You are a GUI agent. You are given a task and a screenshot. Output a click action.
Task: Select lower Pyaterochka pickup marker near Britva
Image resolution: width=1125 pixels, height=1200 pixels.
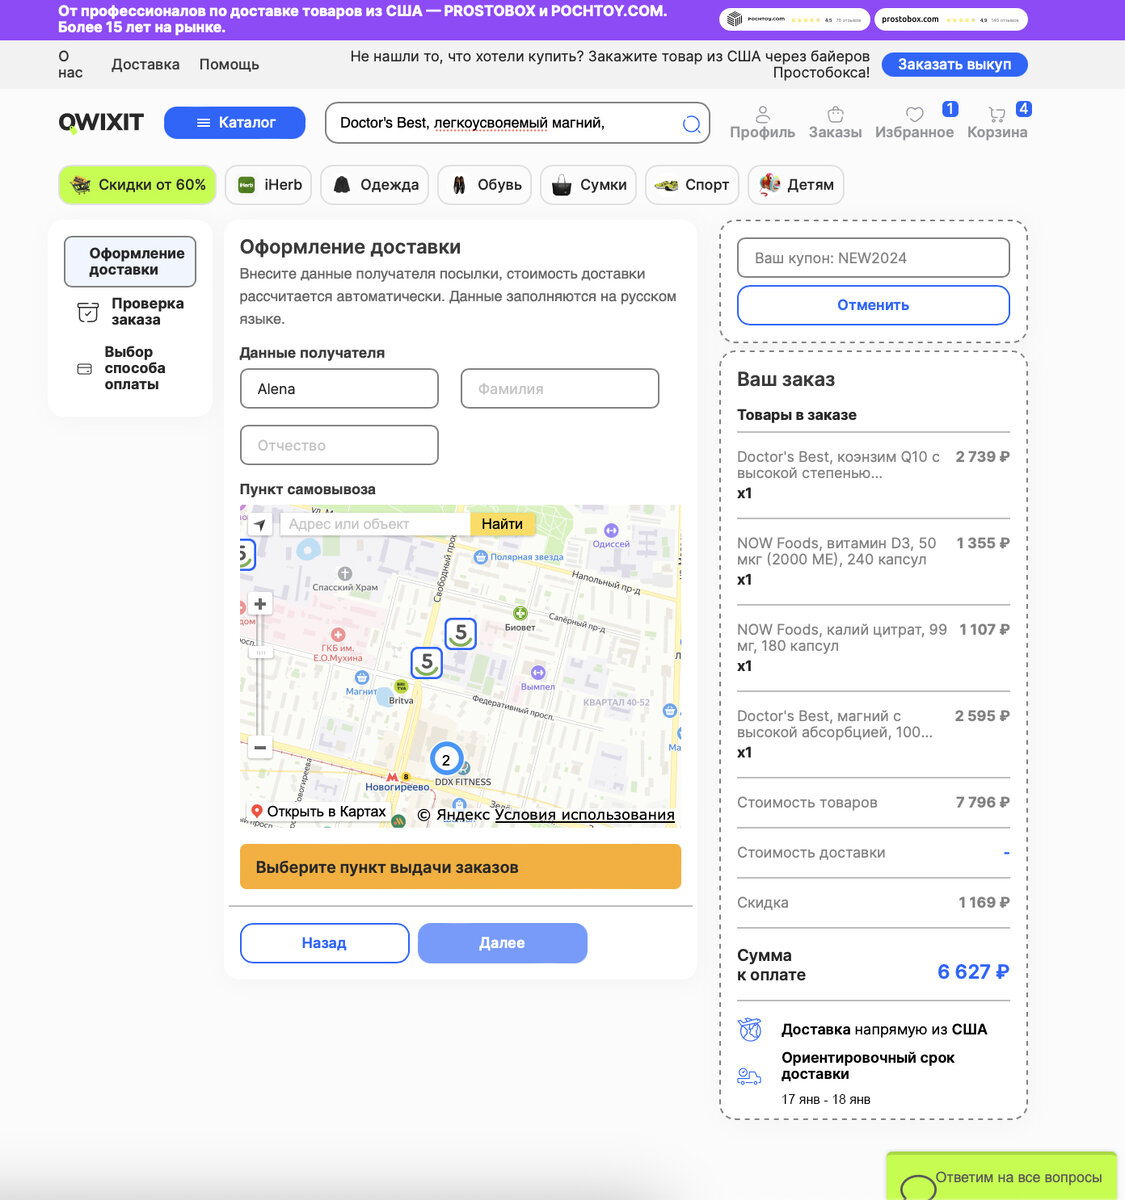427,662
